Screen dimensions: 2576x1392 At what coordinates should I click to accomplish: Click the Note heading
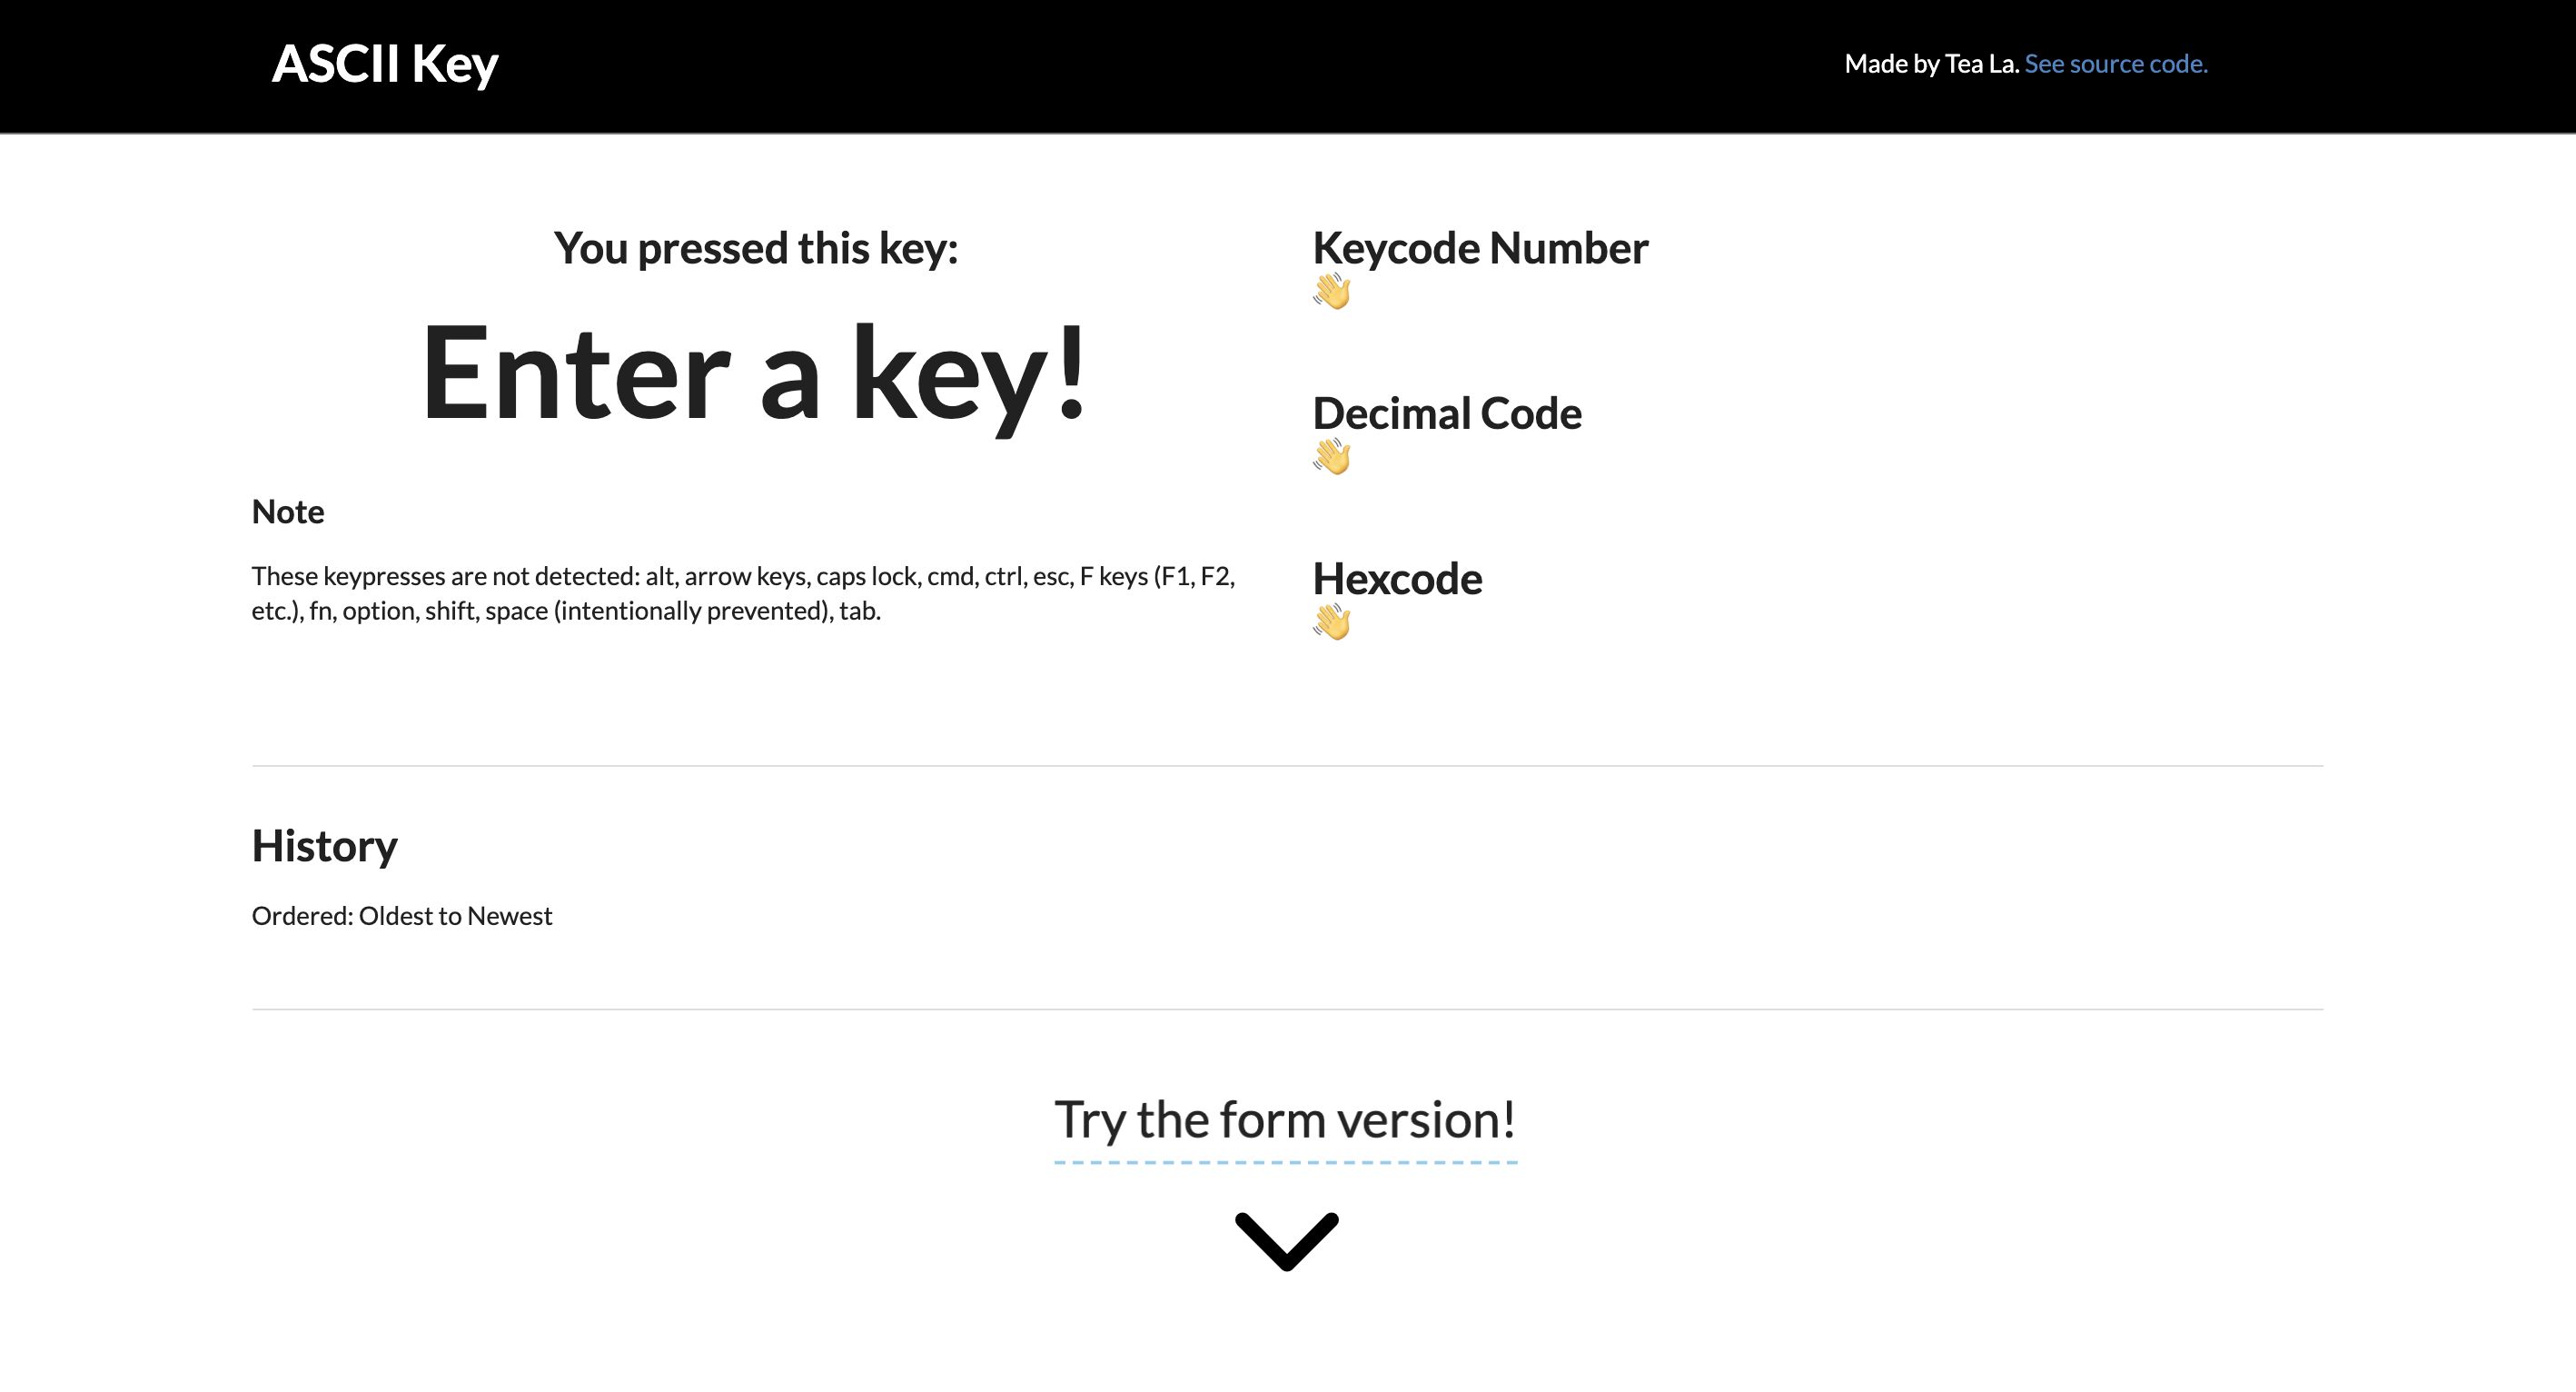(288, 511)
